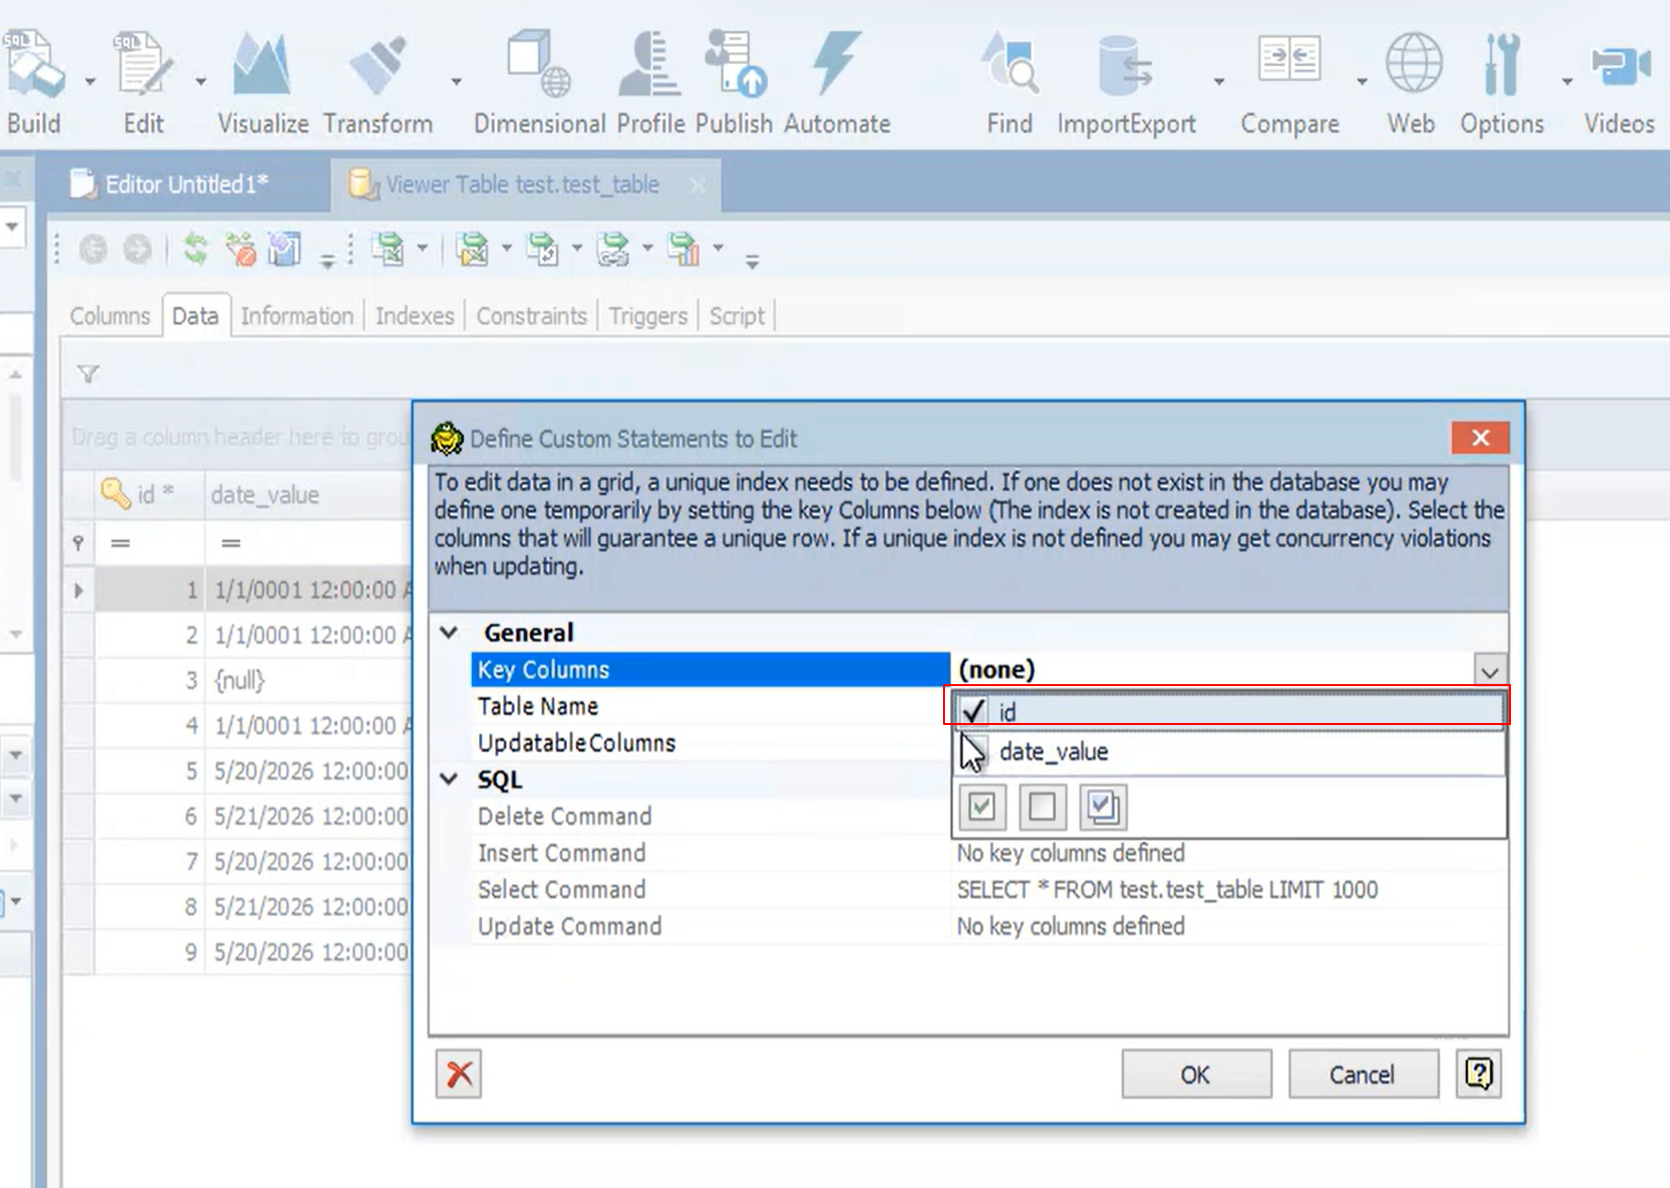
Task: Switch to the Constraints tab
Action: coord(532,316)
